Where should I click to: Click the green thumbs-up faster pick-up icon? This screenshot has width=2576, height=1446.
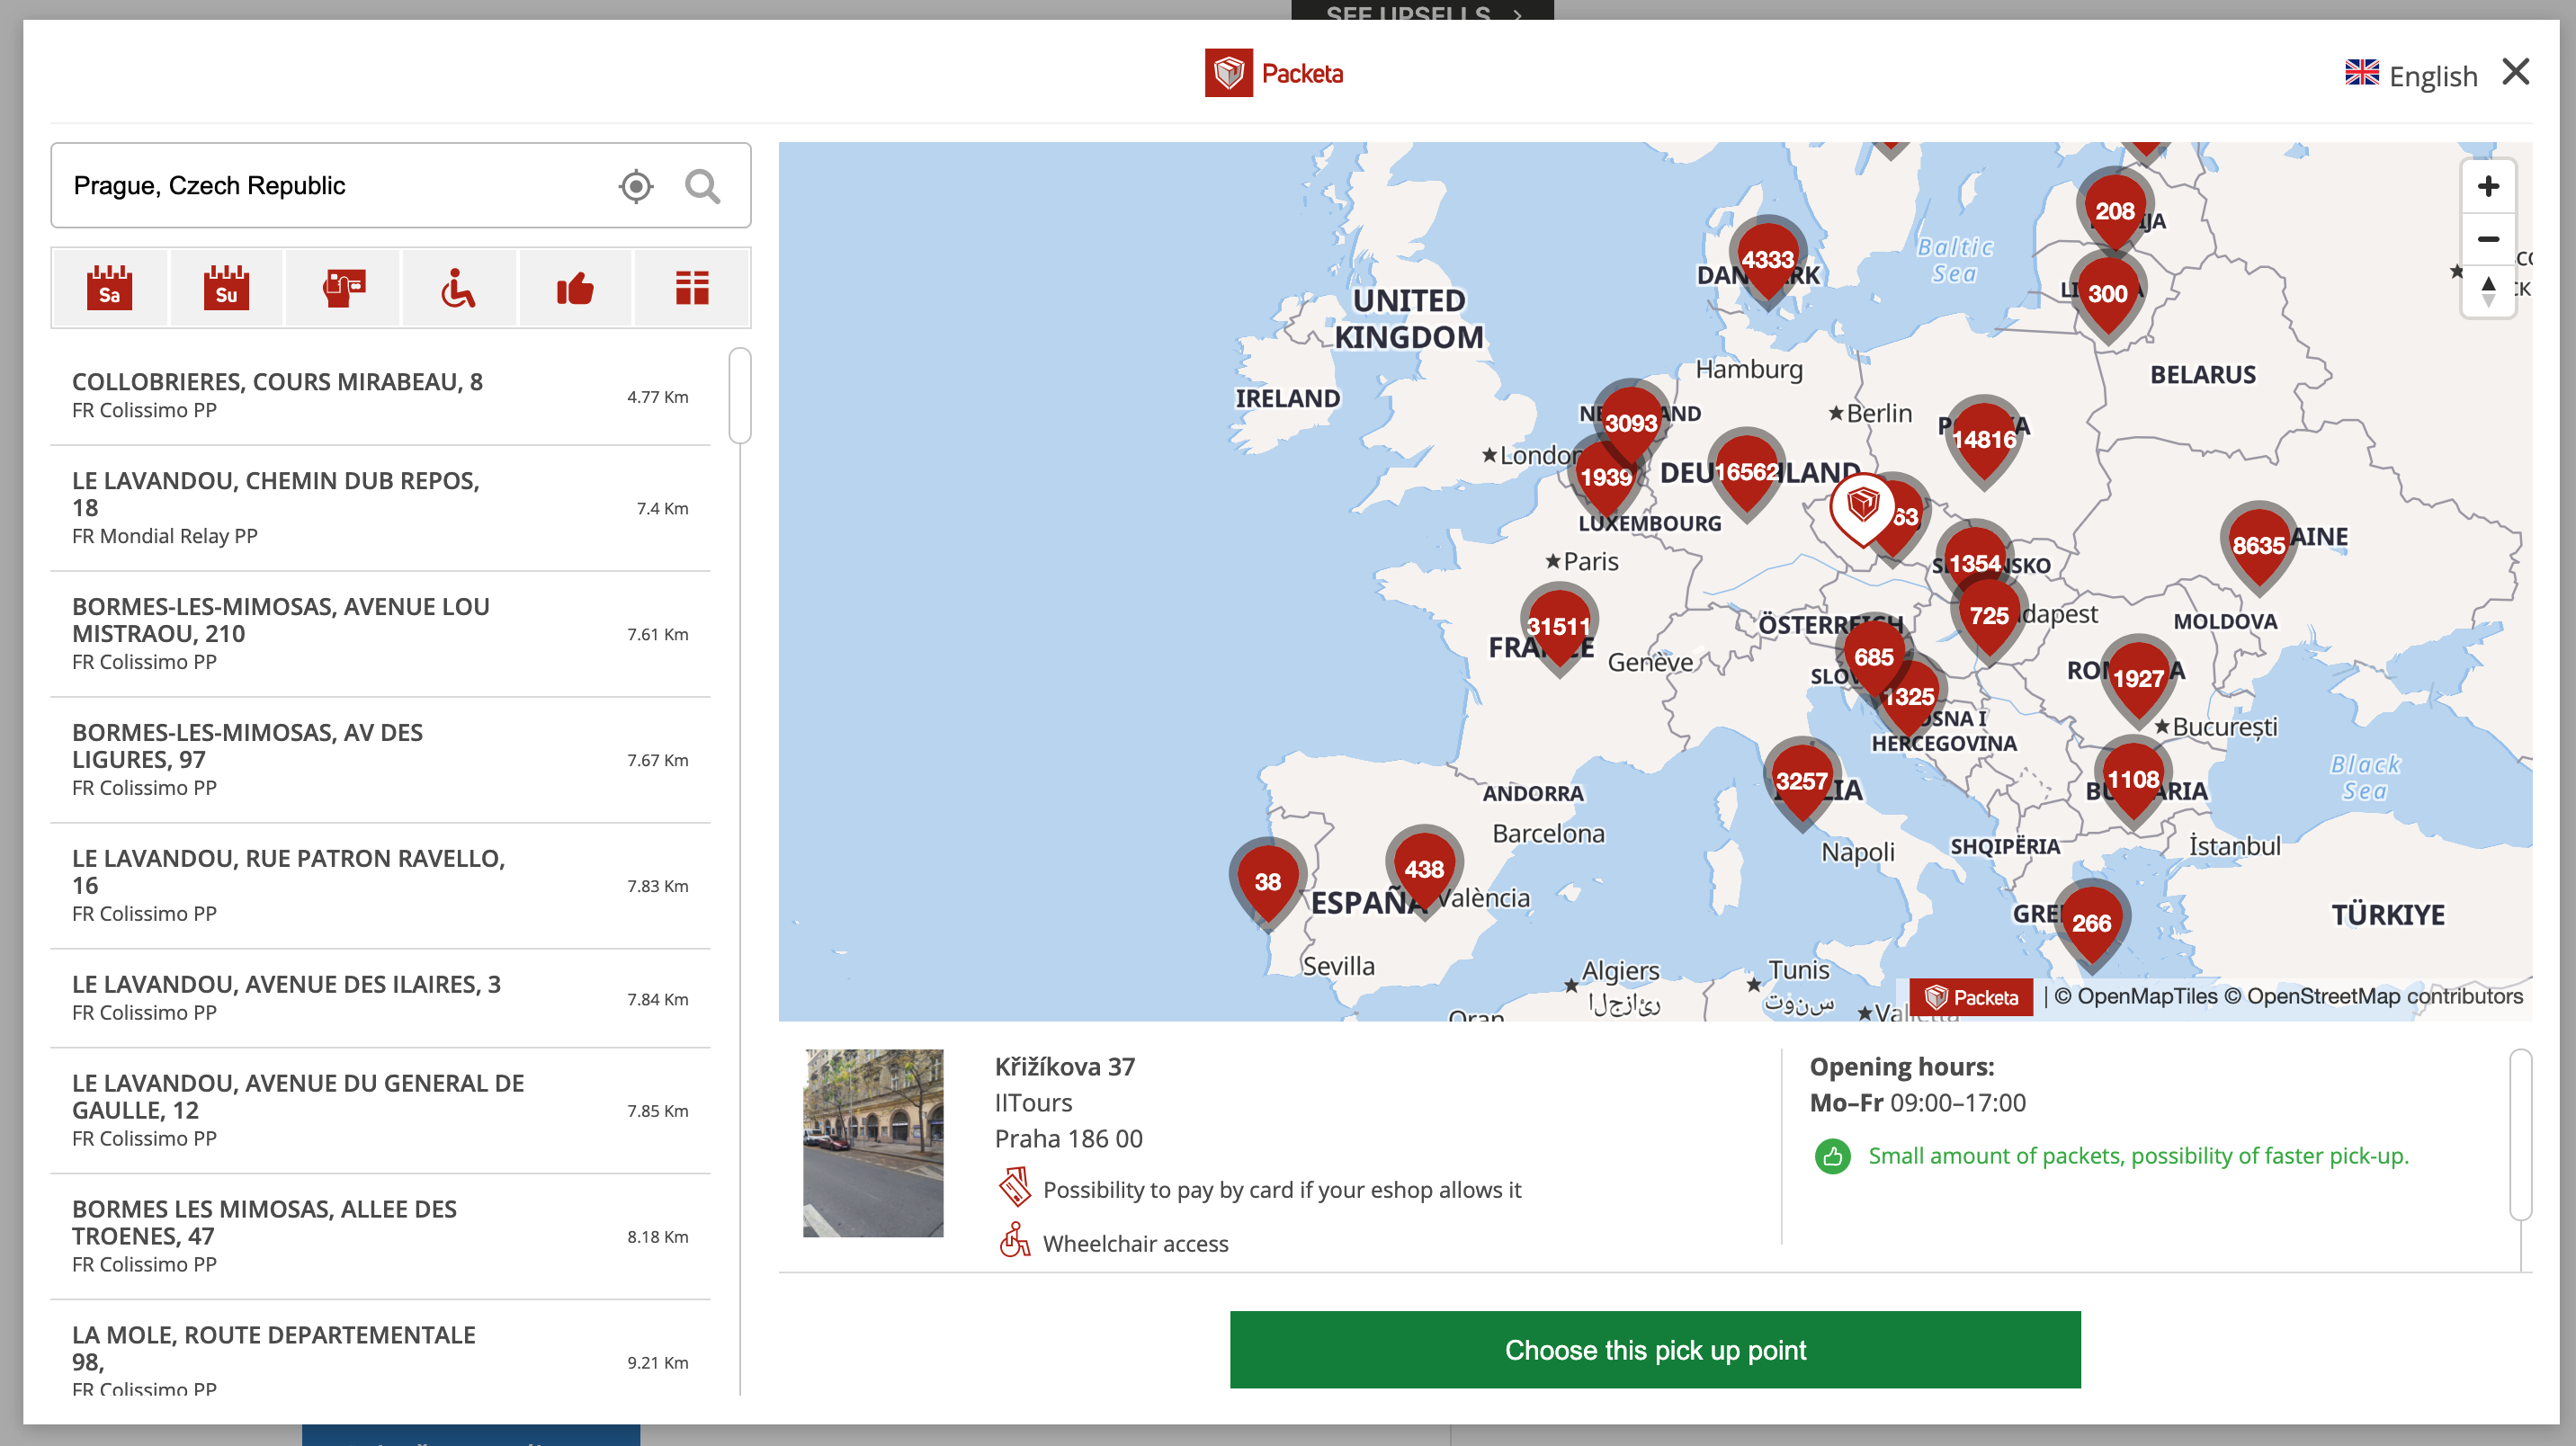pyautogui.click(x=1832, y=1156)
